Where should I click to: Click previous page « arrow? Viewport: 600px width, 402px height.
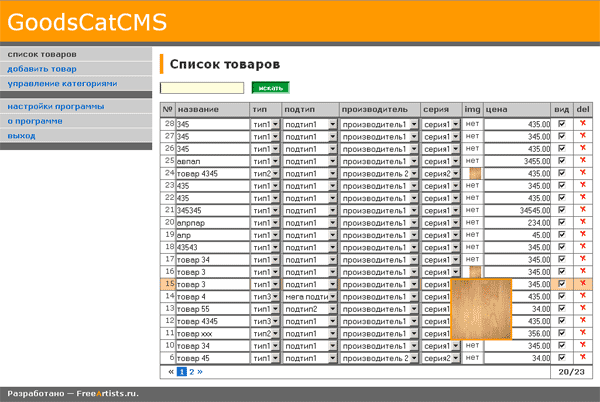pyautogui.click(x=171, y=372)
